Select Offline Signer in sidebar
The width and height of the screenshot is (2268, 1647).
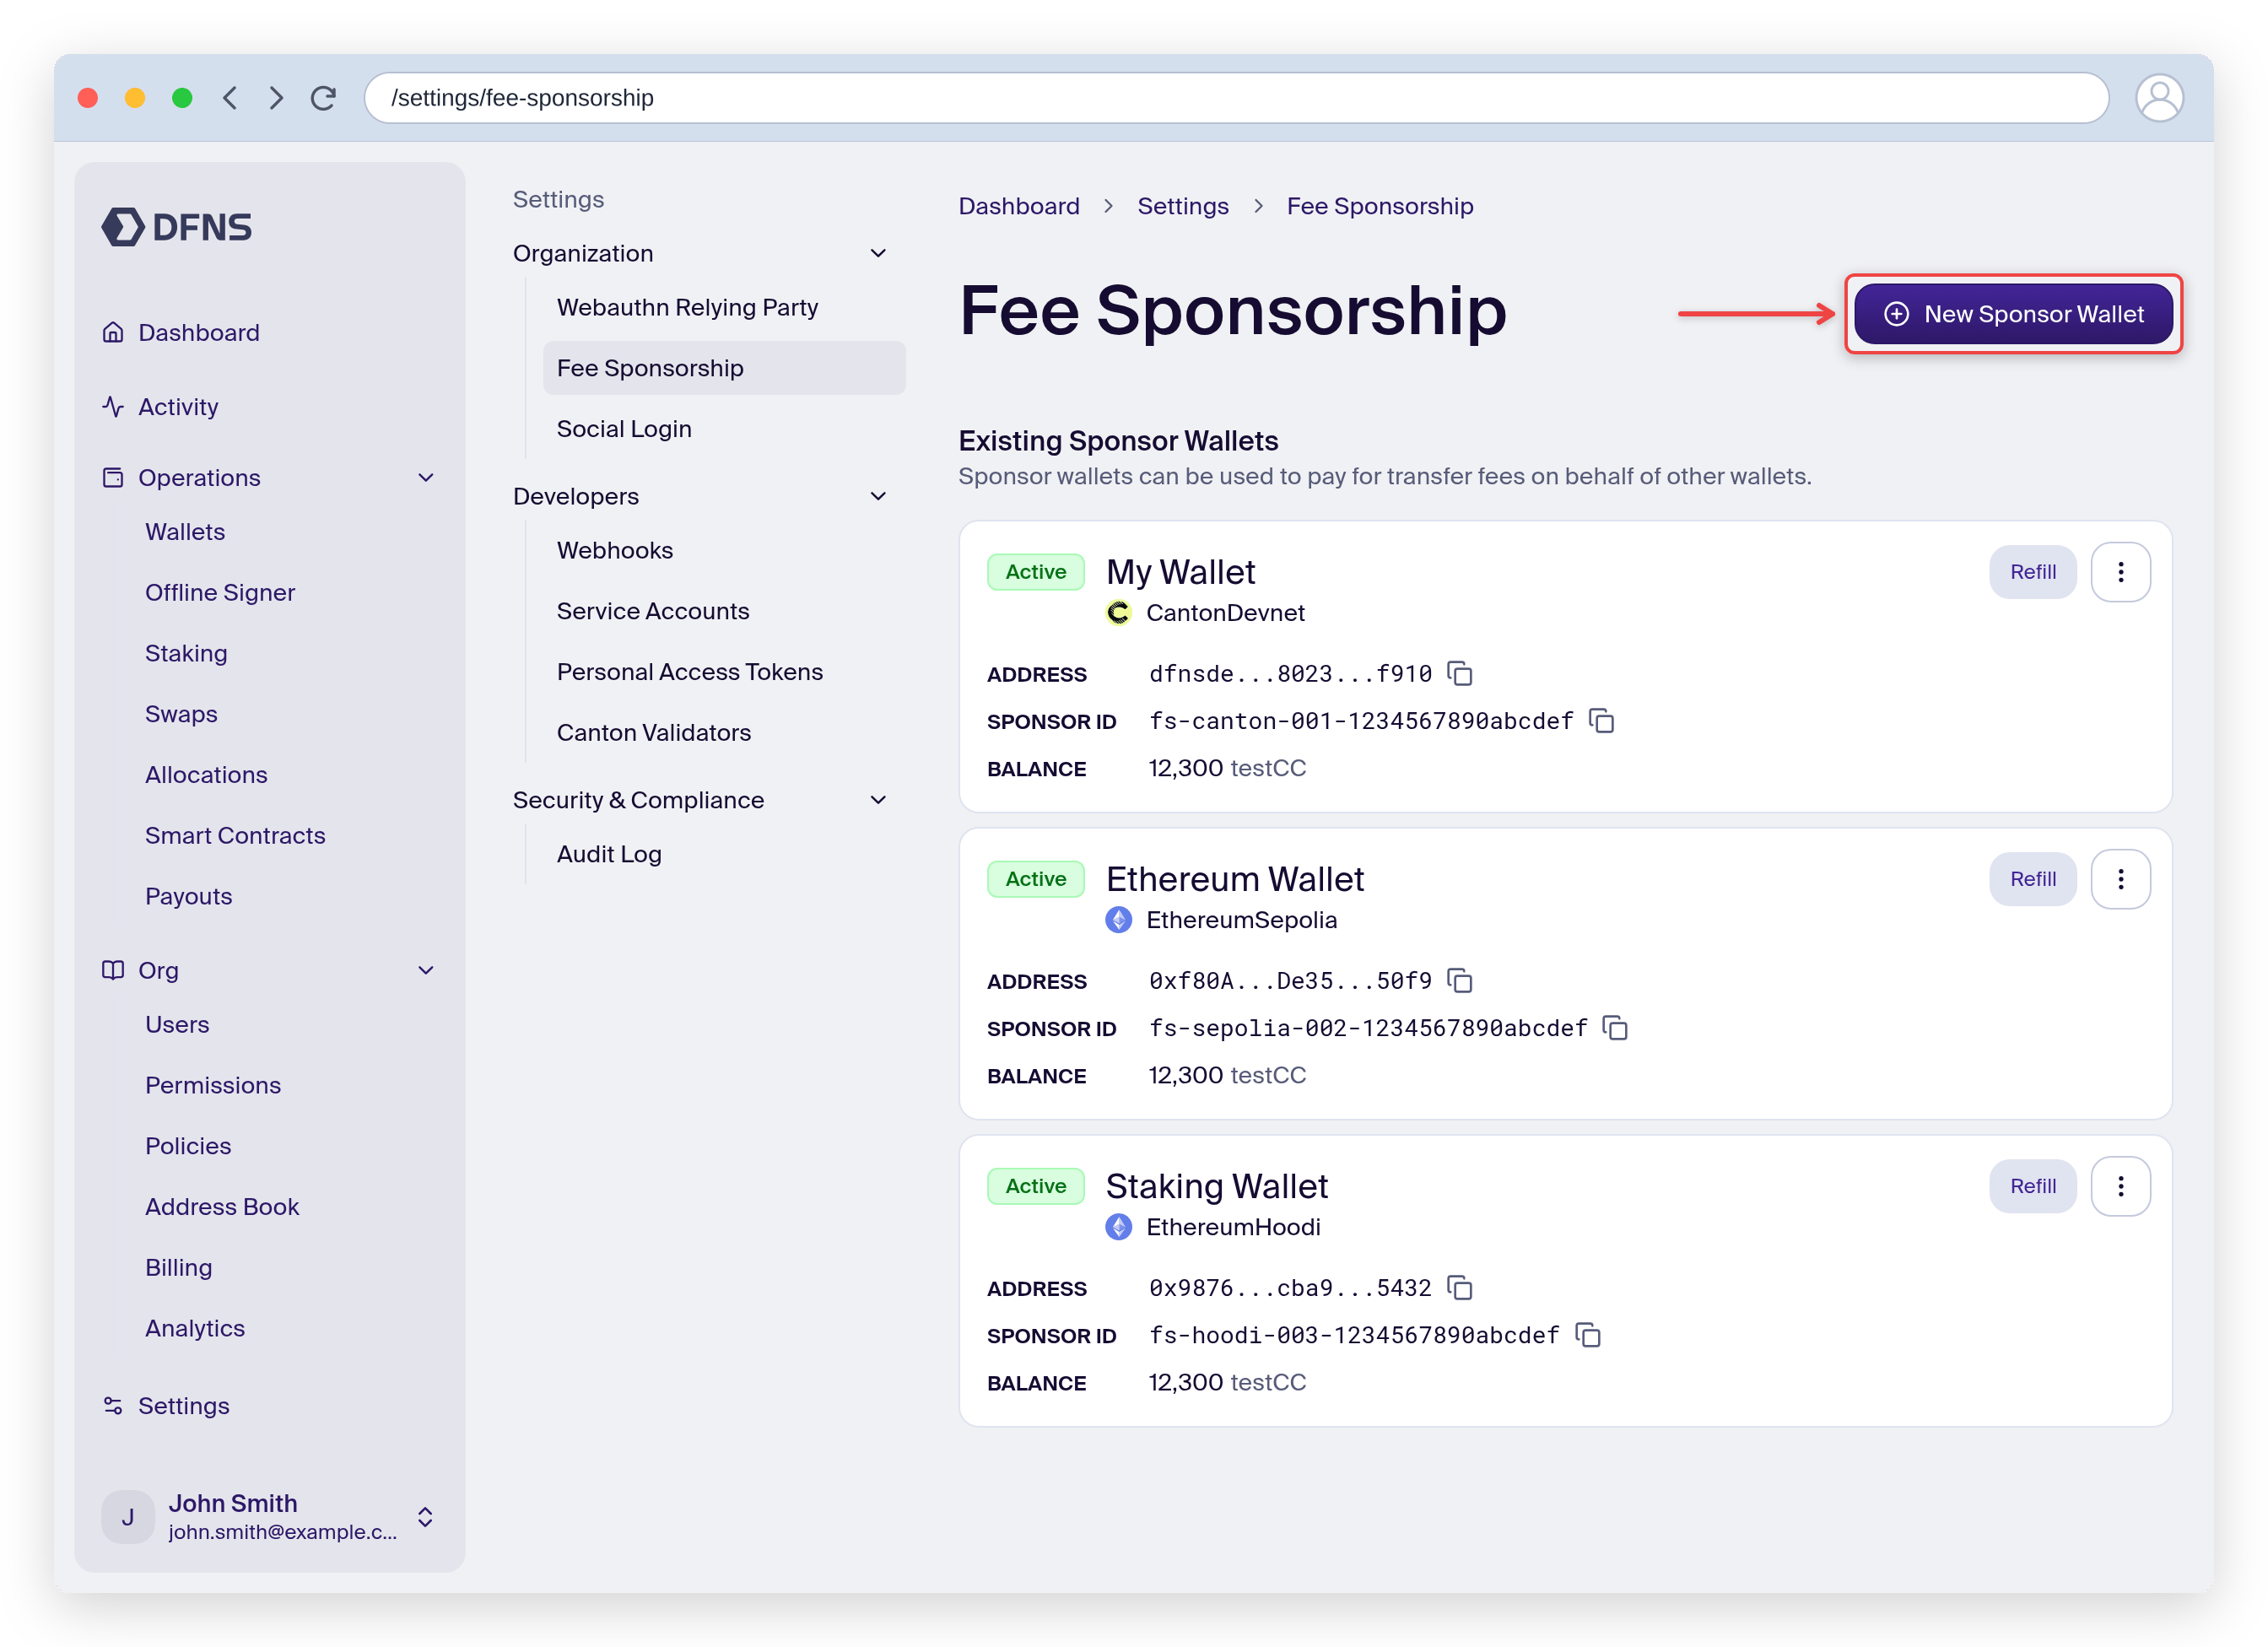click(220, 593)
